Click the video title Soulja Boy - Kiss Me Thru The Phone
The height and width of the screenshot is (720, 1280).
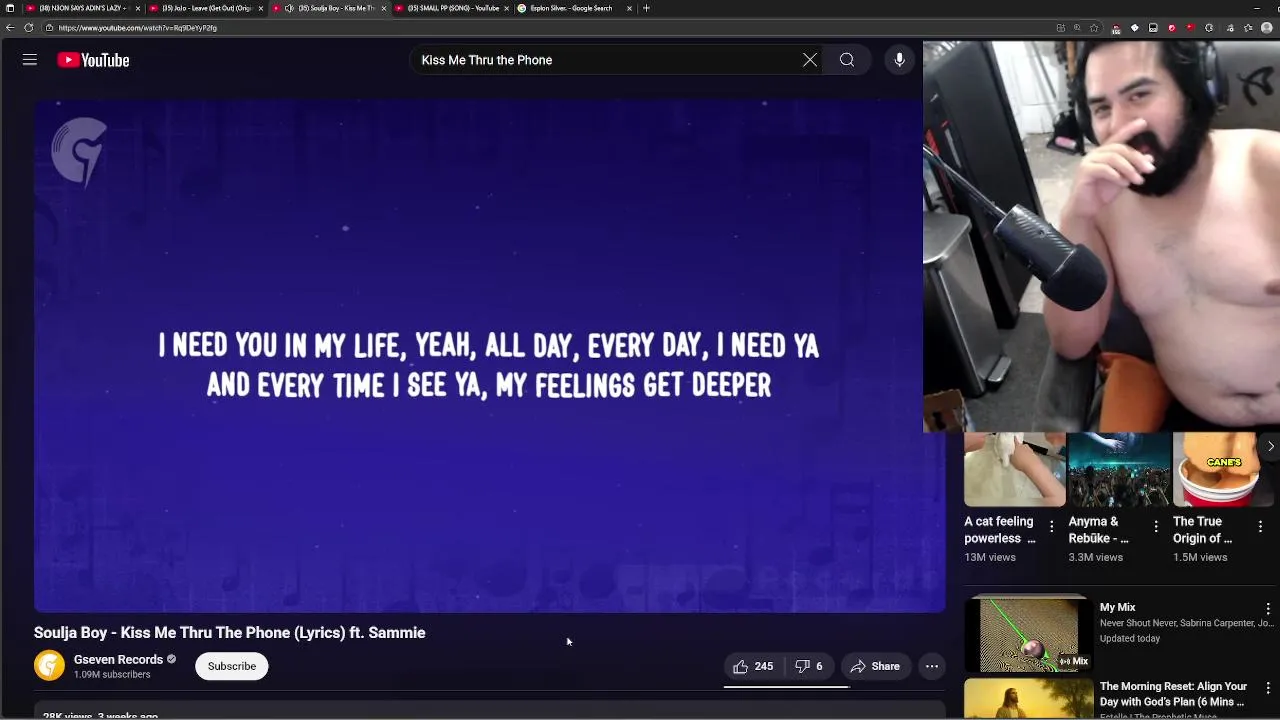tap(229, 632)
